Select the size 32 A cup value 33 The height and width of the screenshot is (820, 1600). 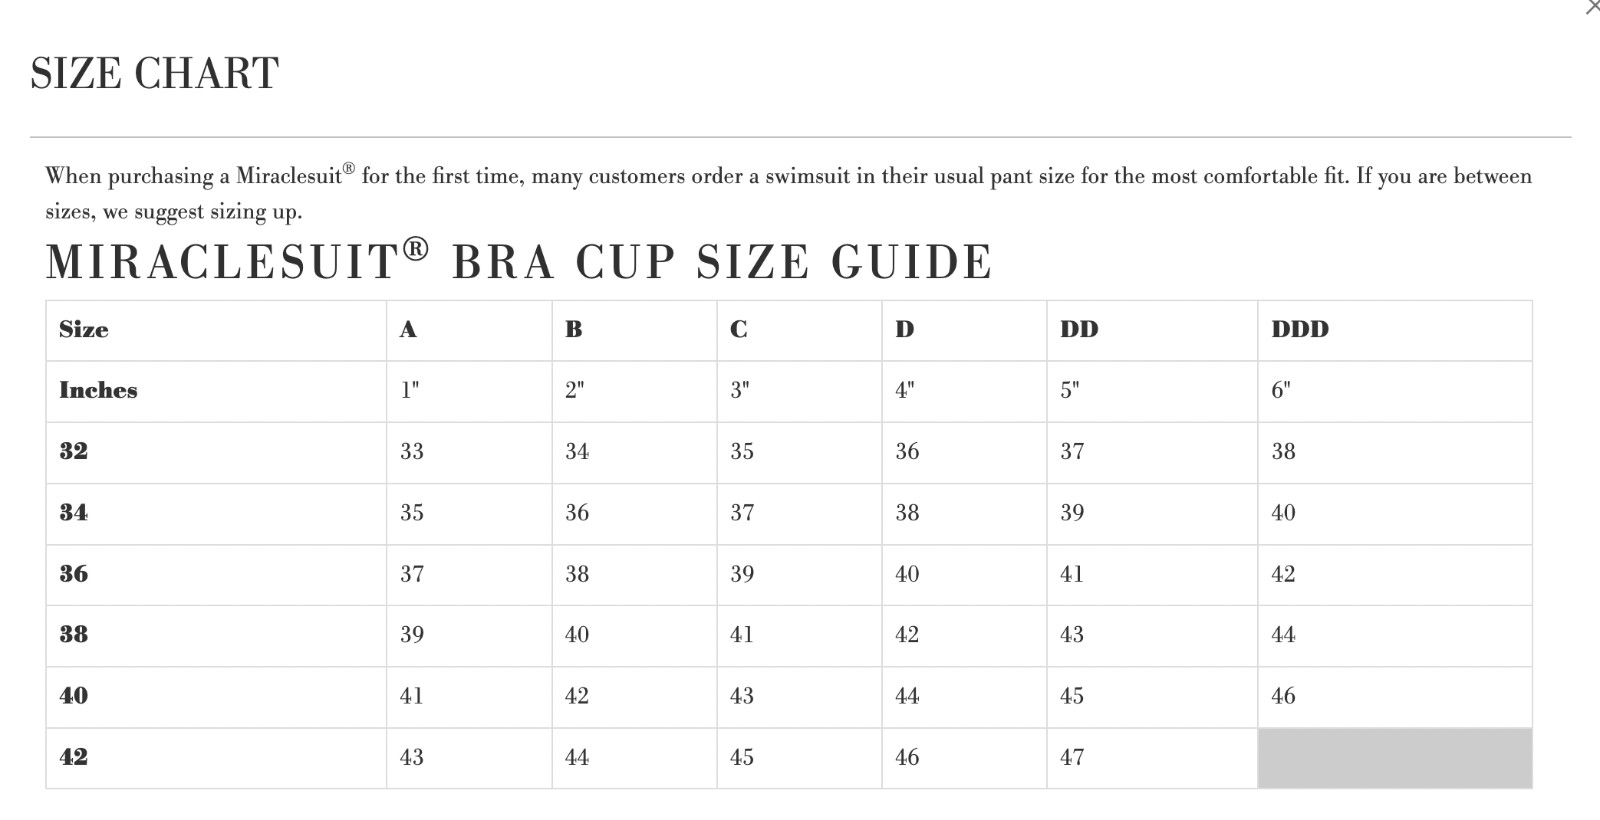412,452
